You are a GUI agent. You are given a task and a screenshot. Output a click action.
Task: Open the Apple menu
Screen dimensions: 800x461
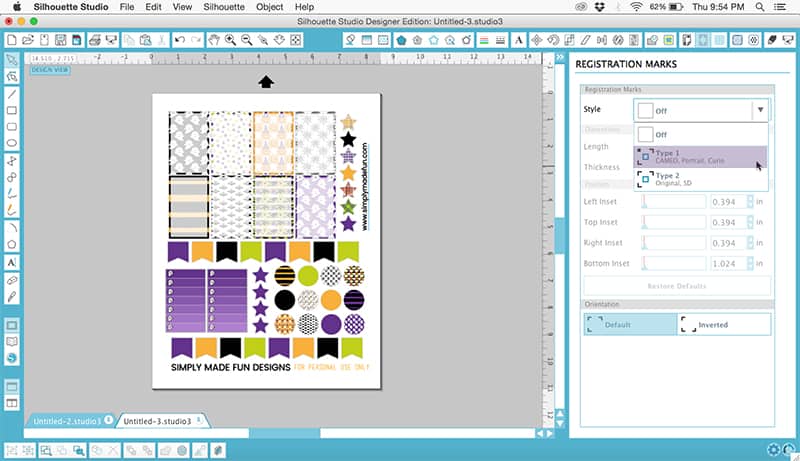16,7
